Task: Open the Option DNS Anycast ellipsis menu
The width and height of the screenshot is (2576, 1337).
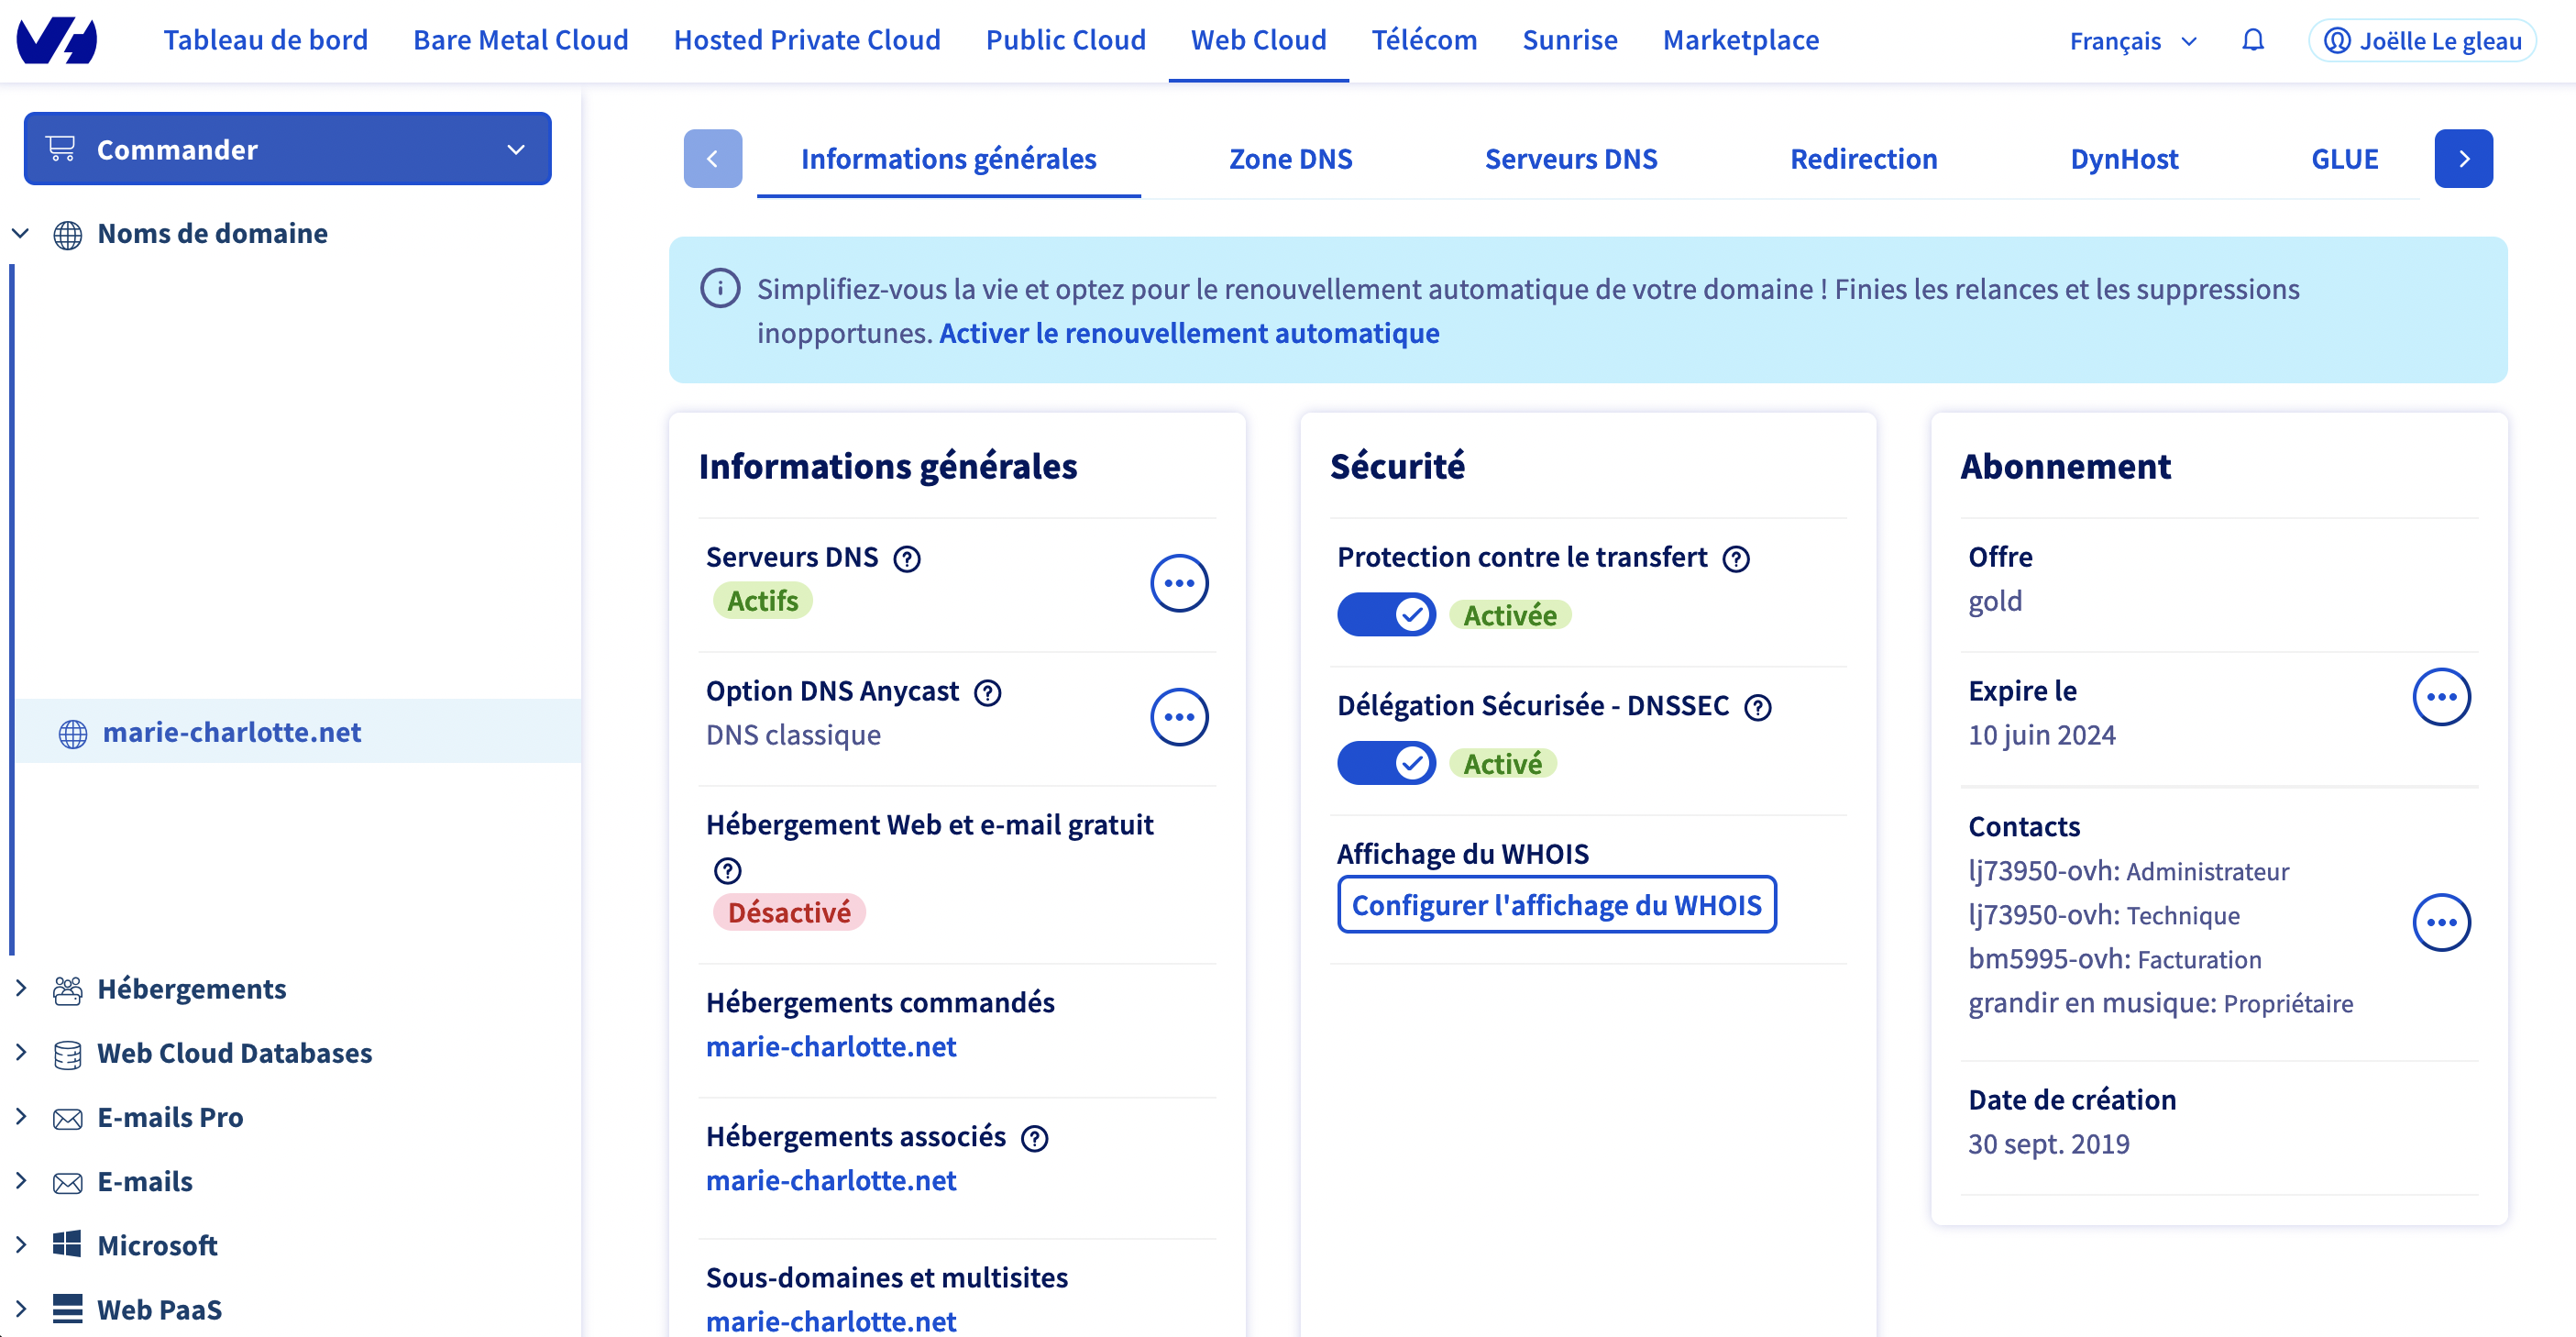Action: 1179,717
